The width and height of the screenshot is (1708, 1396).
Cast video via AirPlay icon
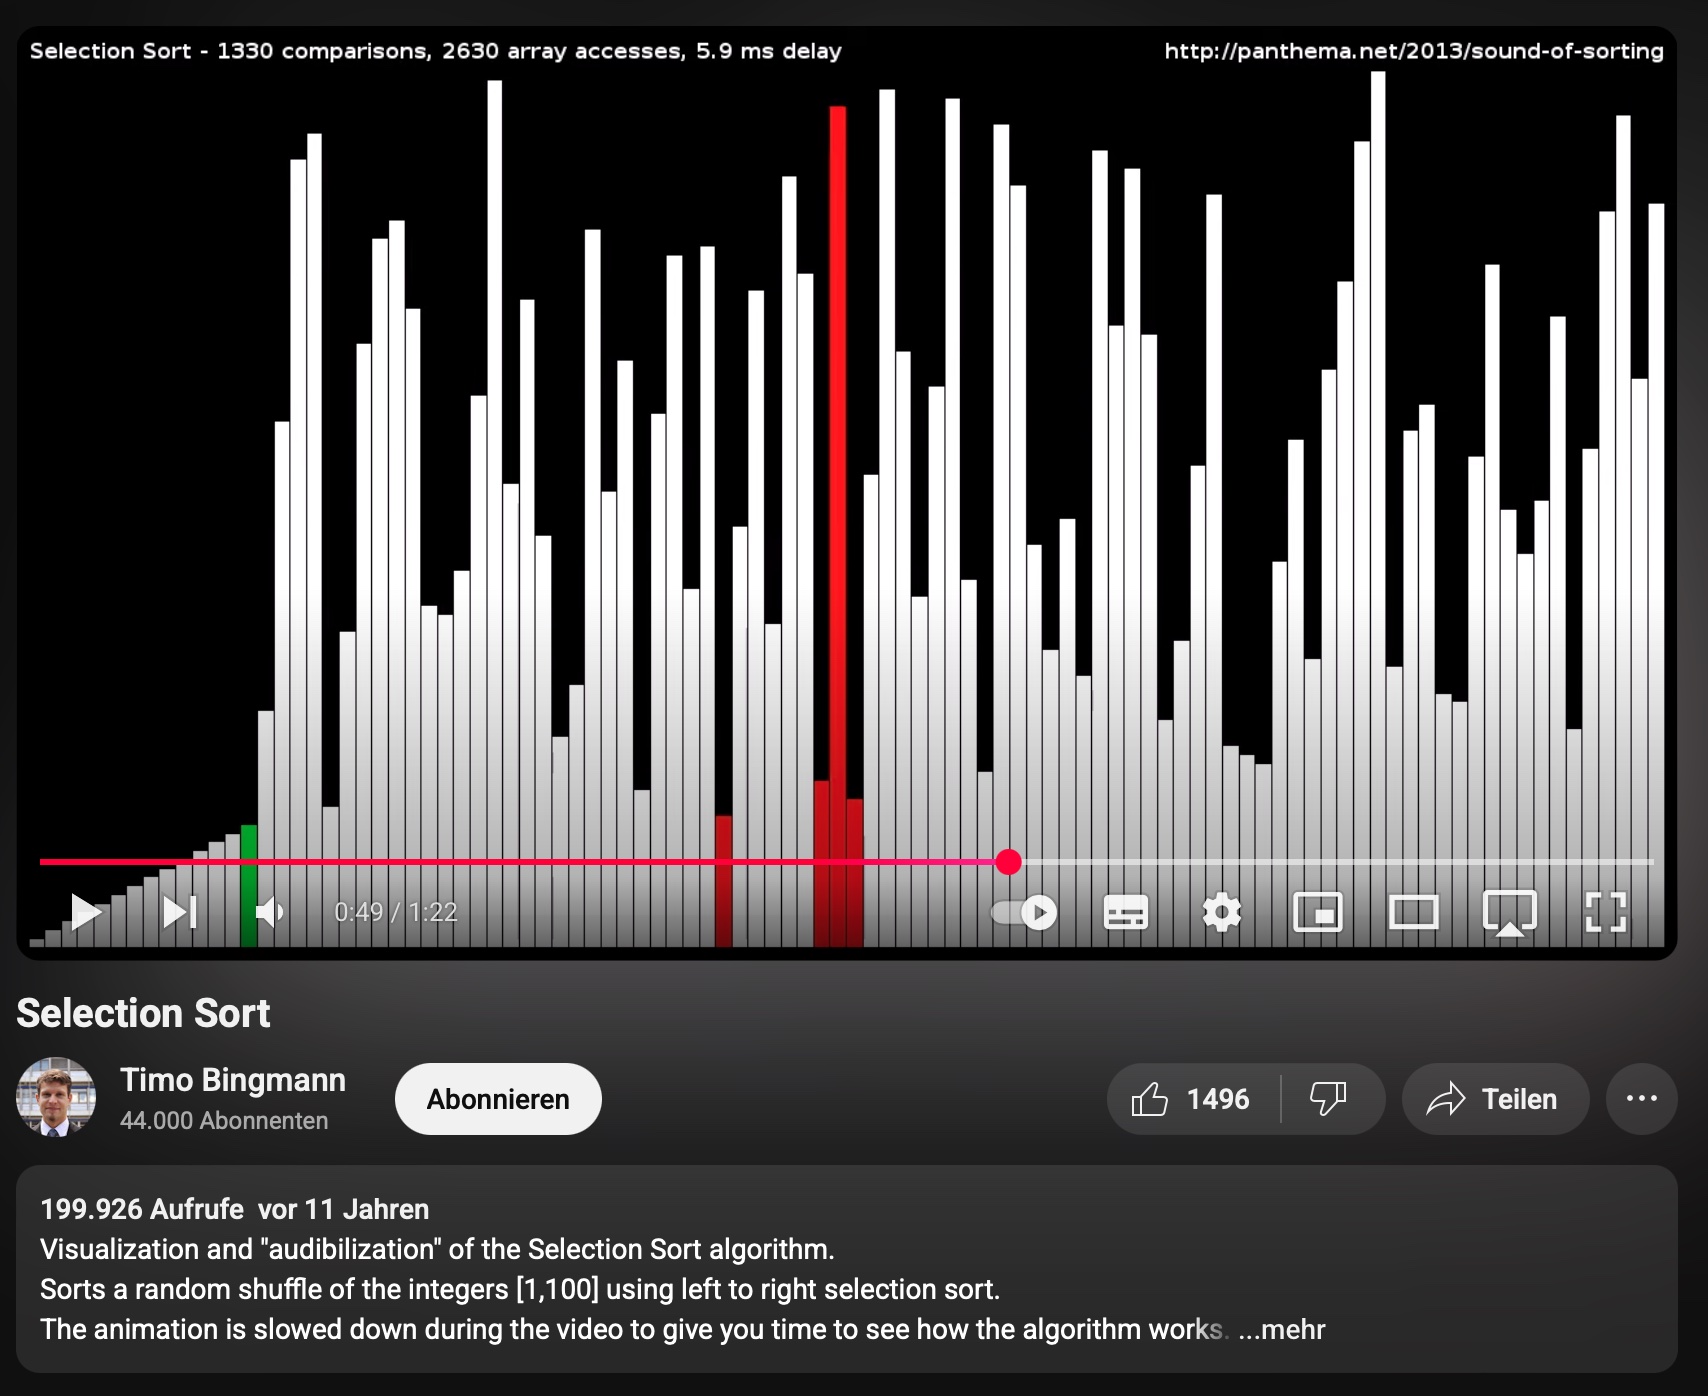click(x=1509, y=912)
